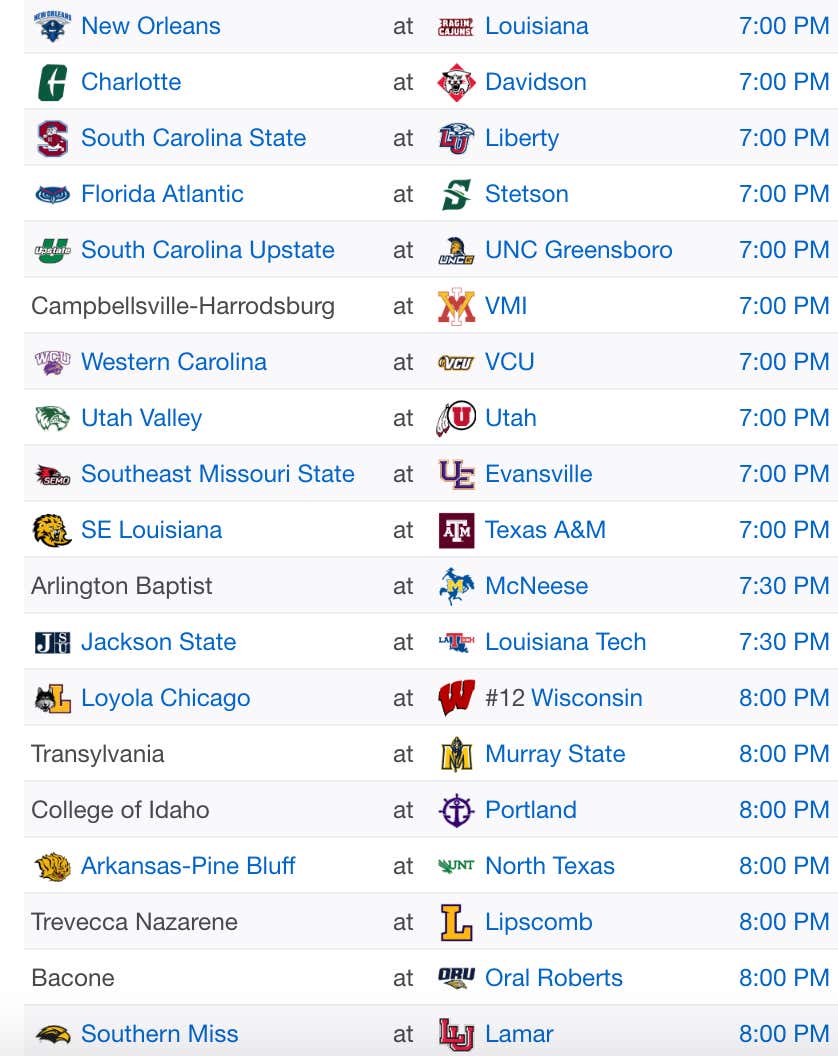Image resolution: width=838 pixels, height=1056 pixels.
Task: Open the Arkansas-Pine Bluff team link
Action: click(188, 866)
